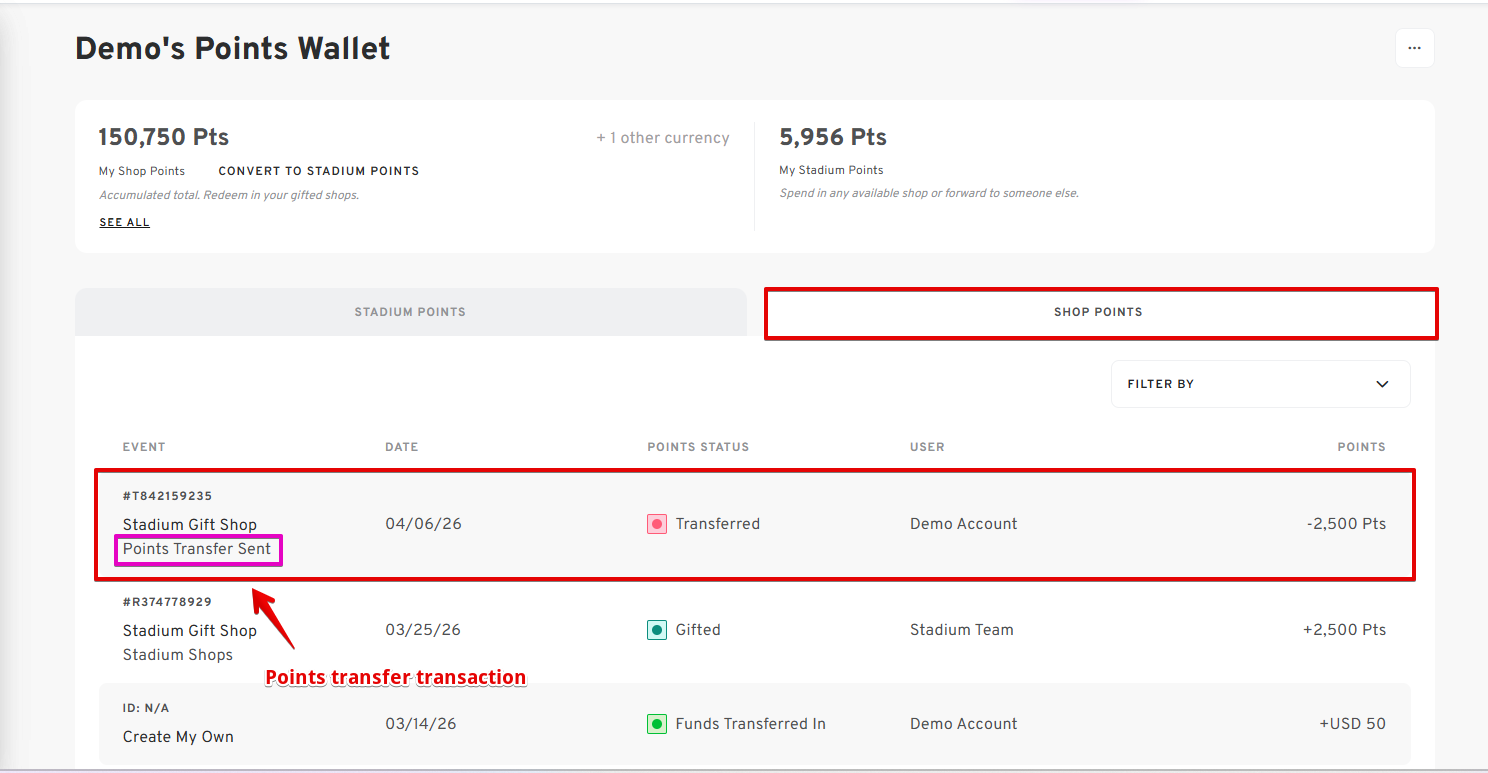Click the Date column header
Image resolution: width=1488 pixels, height=773 pixels.
[x=401, y=447]
